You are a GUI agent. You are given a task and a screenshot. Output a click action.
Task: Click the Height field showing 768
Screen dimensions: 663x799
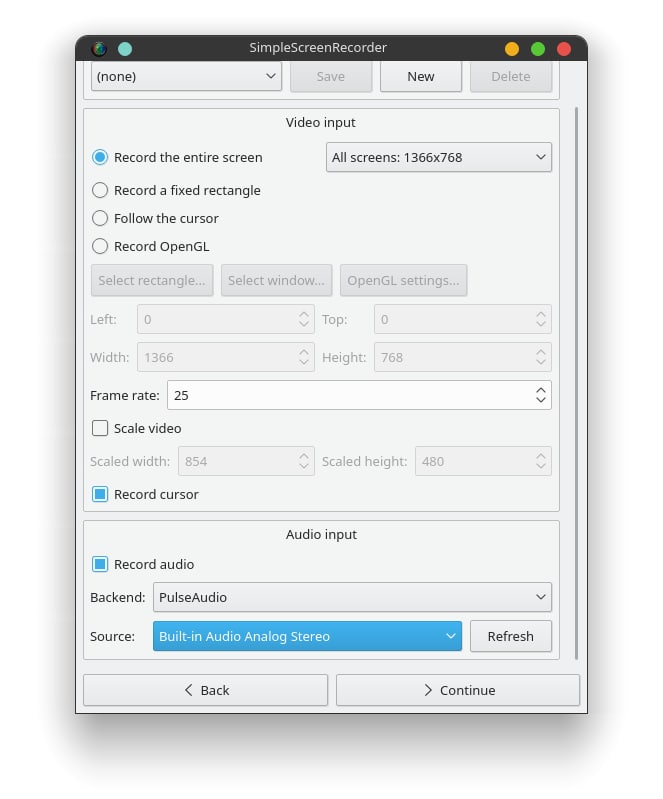click(463, 357)
